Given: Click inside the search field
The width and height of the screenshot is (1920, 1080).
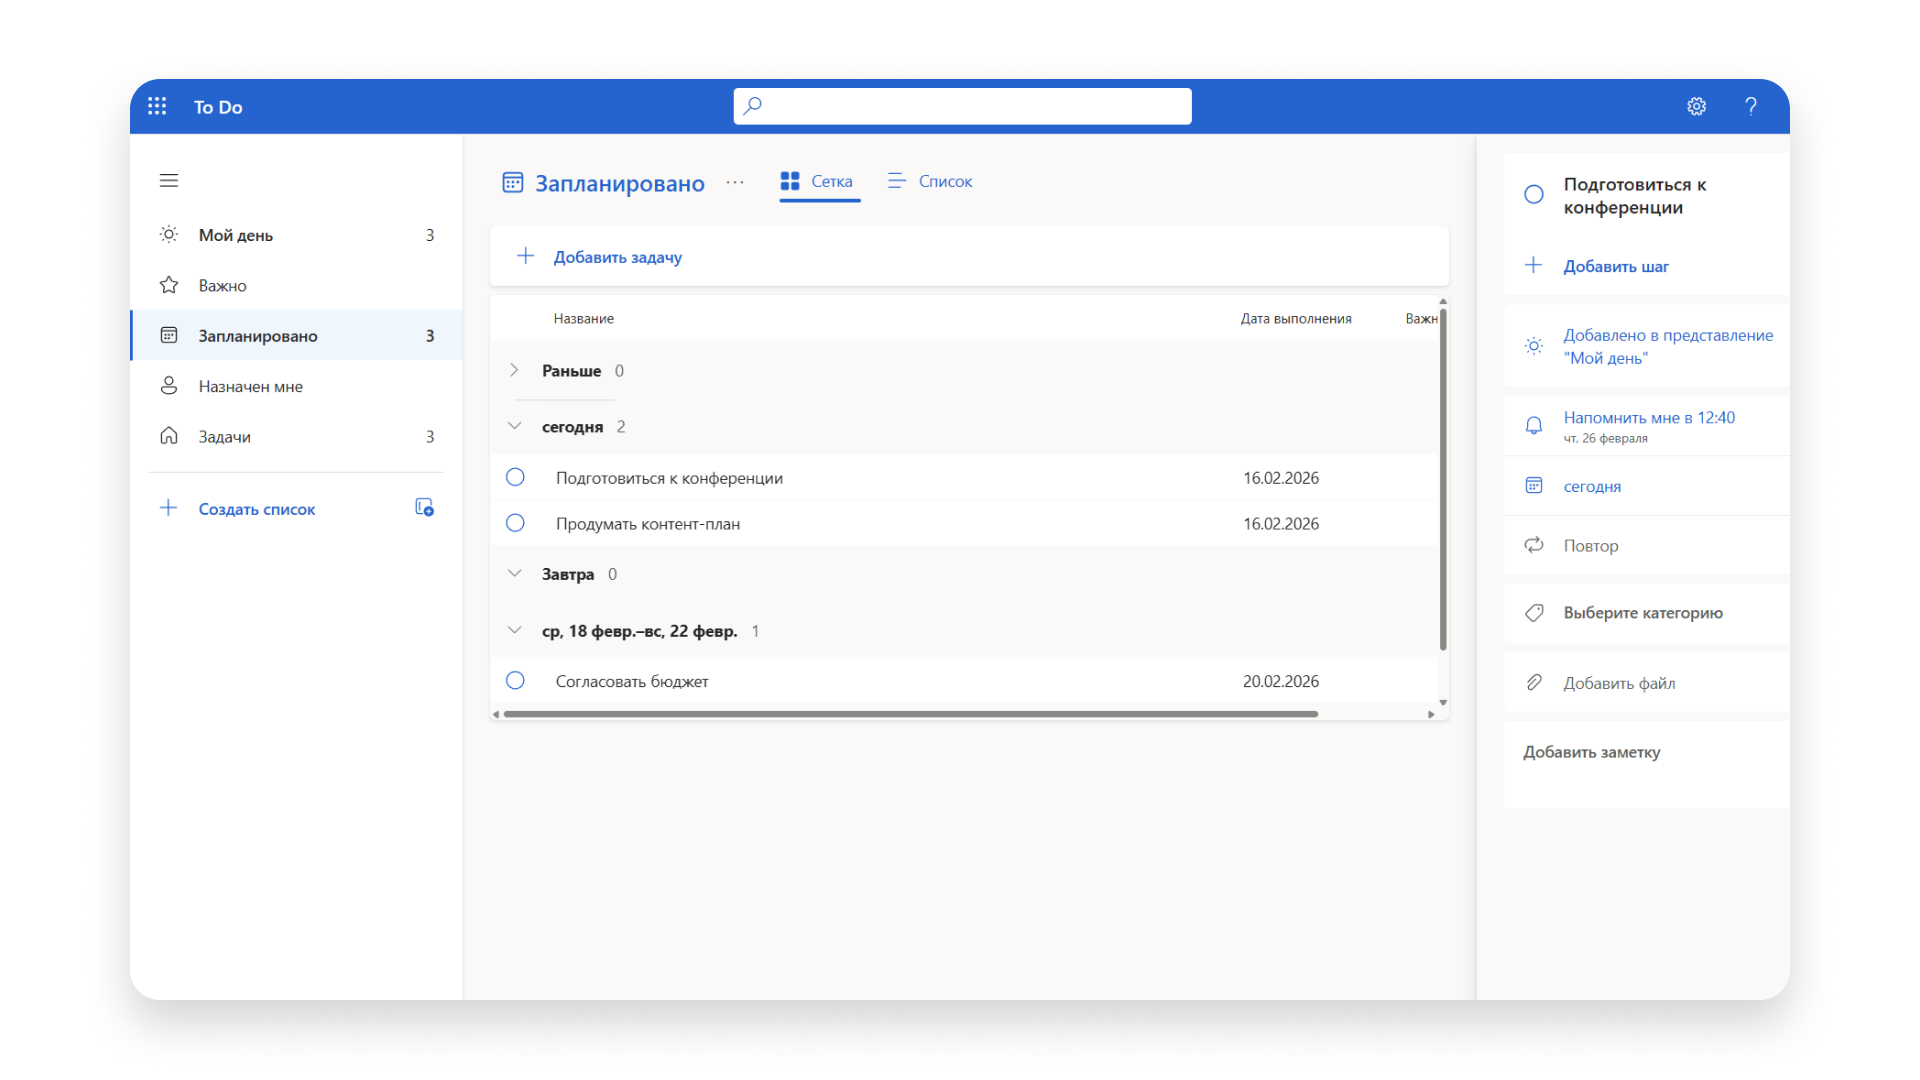Looking at the screenshot, I should coord(961,106).
